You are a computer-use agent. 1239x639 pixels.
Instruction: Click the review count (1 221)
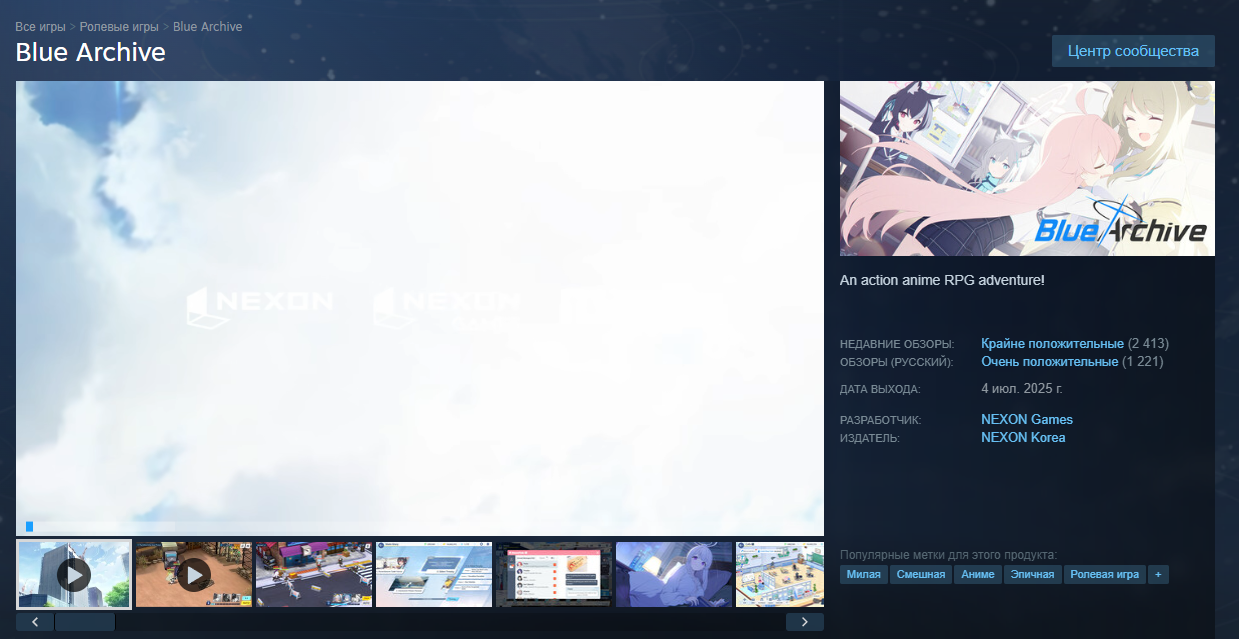tap(1143, 361)
